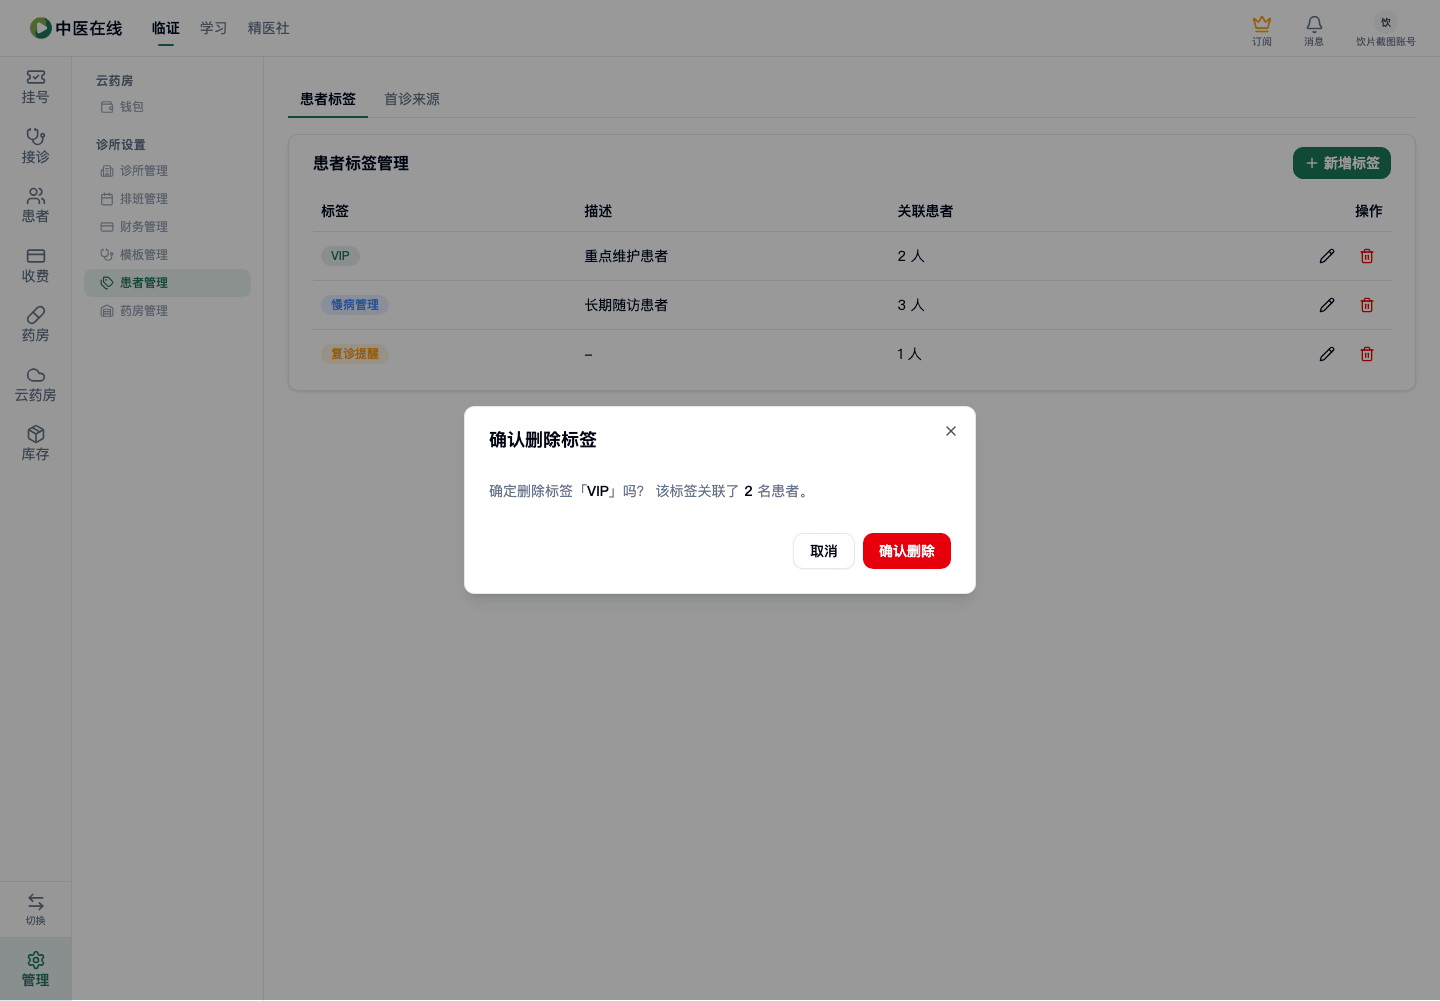Viewport: 1440px width, 1001px height.
Task: Open the 云药房 cloud sidebar item
Action: pyautogui.click(x=36, y=385)
